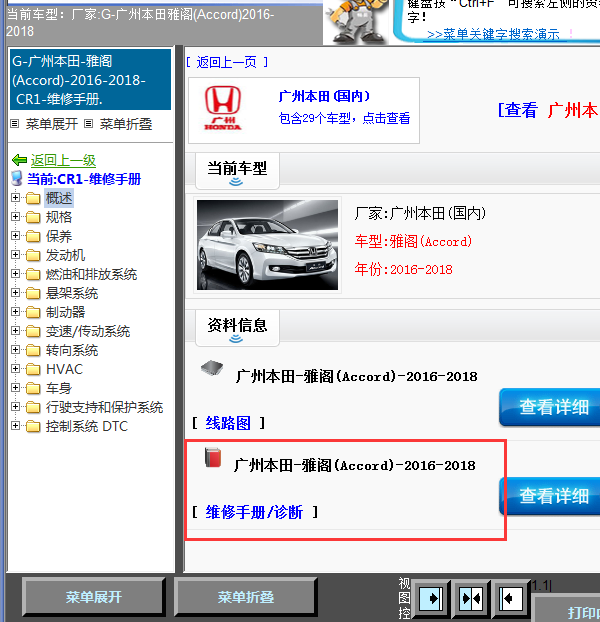Expand the 车身 tree node
Screen dimensions: 600x622
15,388
